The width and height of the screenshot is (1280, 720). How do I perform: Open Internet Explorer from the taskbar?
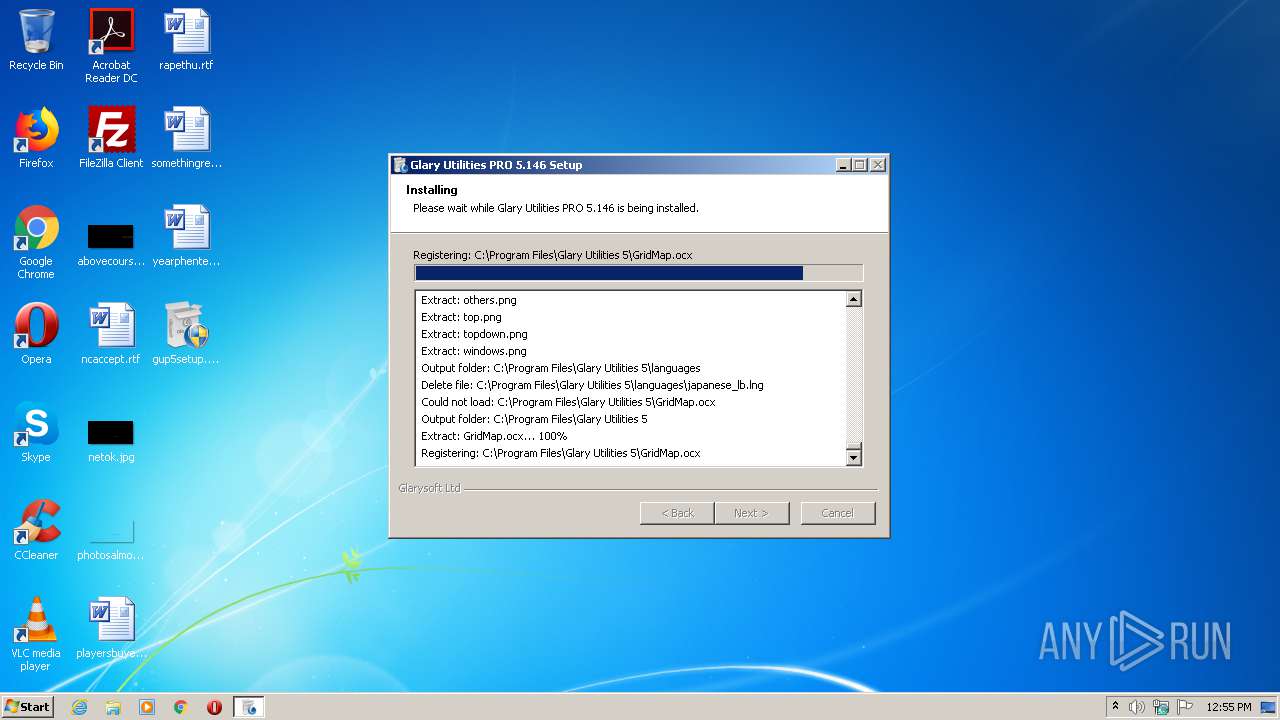click(x=79, y=707)
